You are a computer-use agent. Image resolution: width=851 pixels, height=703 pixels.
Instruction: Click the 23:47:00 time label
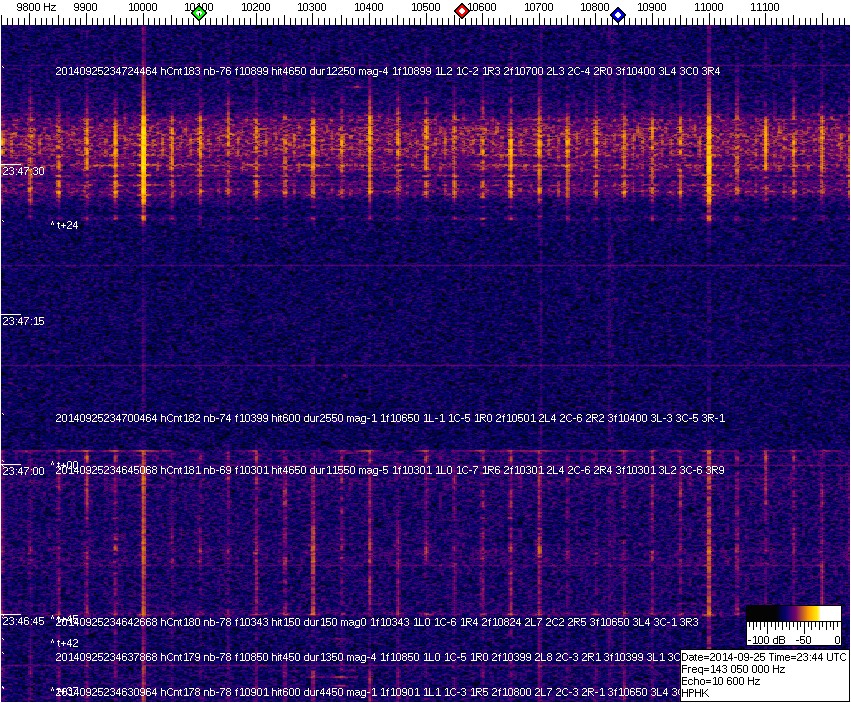[23, 470]
